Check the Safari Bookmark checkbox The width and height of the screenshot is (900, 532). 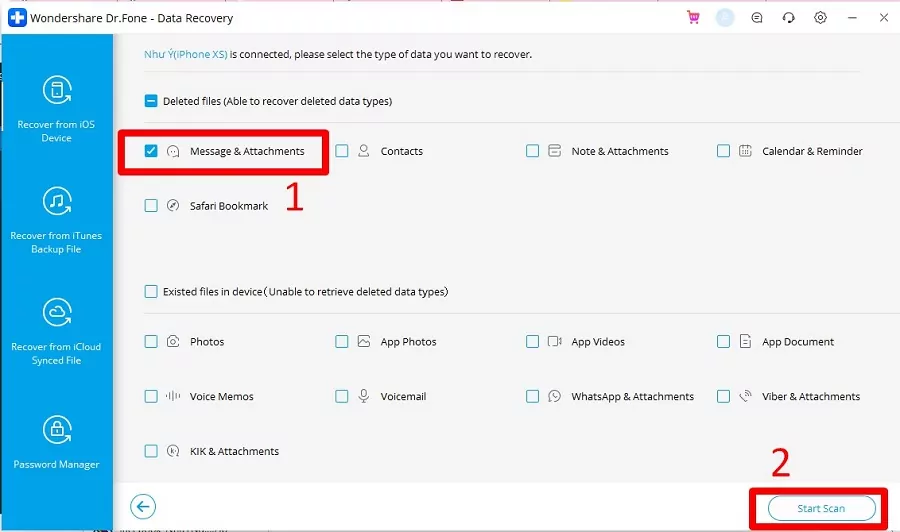point(151,205)
